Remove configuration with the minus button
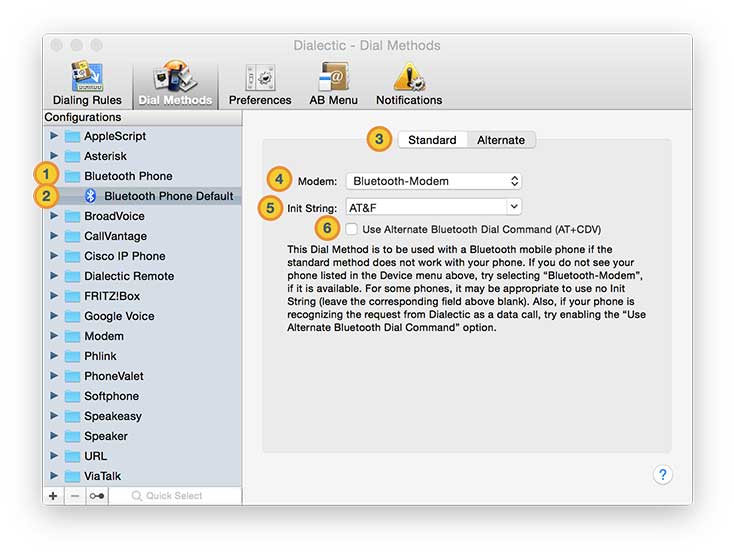The height and width of the screenshot is (555, 734). pos(75,496)
